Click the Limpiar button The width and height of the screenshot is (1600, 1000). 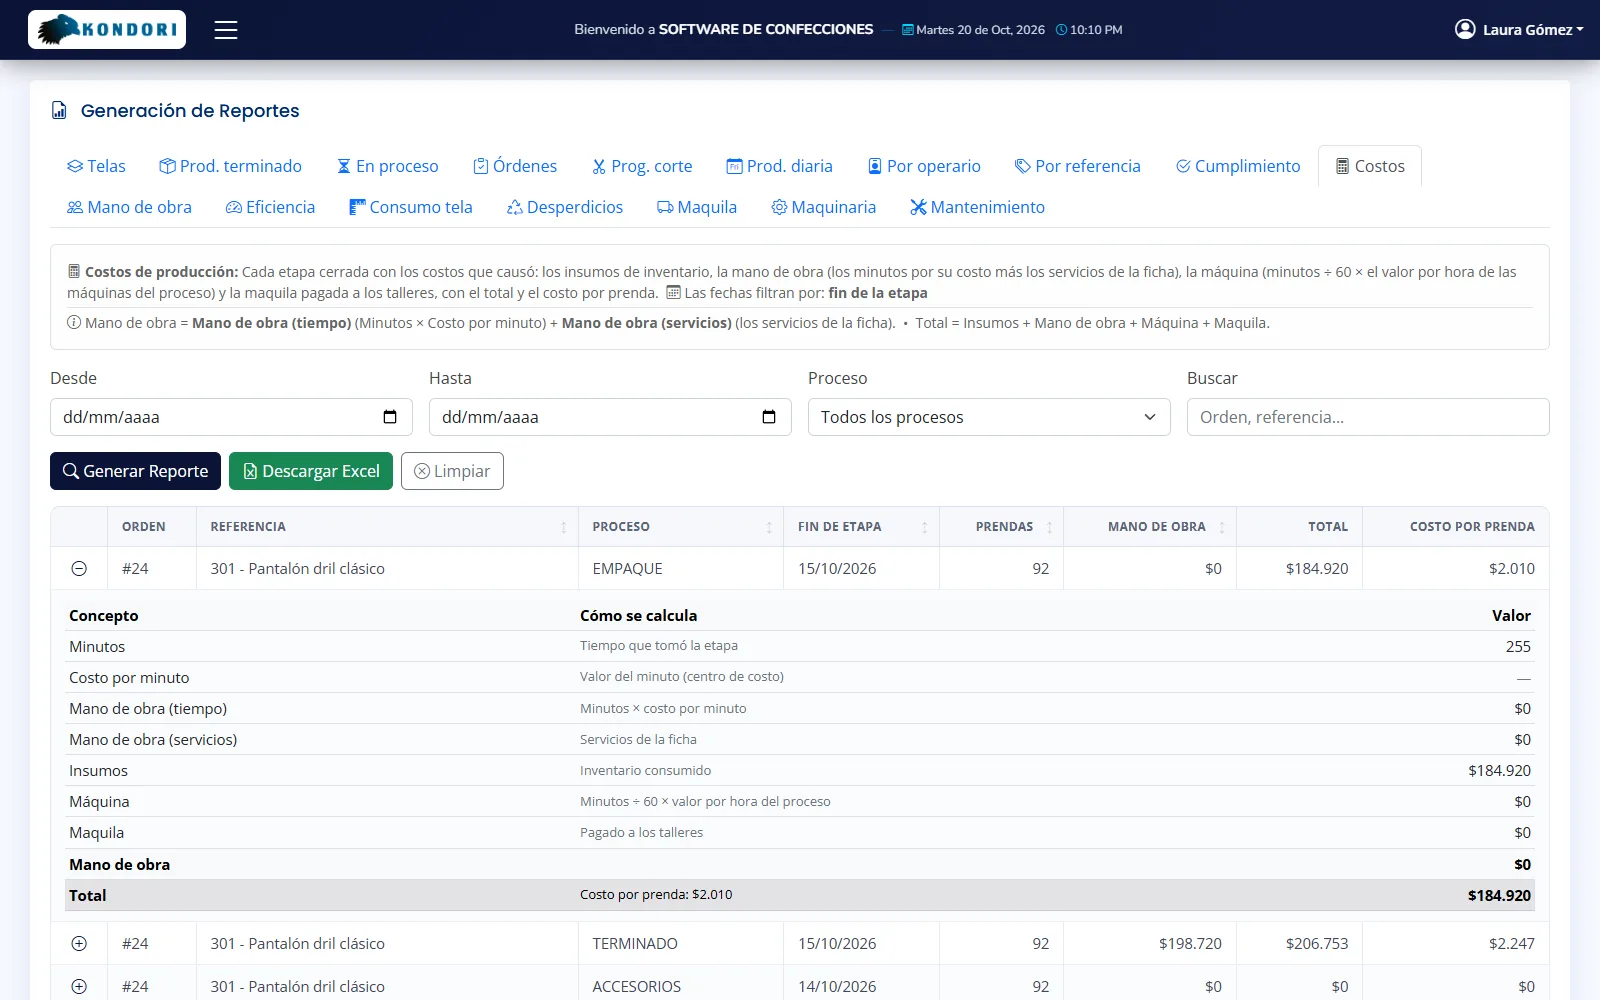click(452, 471)
